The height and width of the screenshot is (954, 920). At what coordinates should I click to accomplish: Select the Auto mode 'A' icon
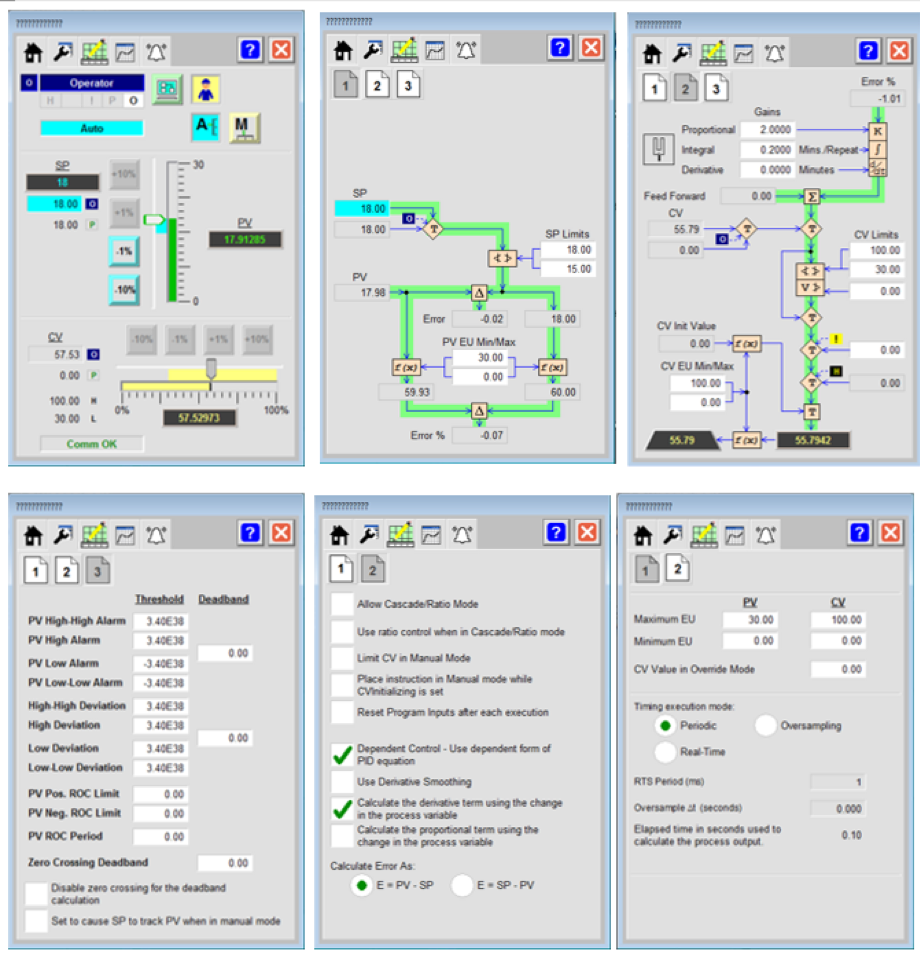pyautogui.click(x=206, y=128)
